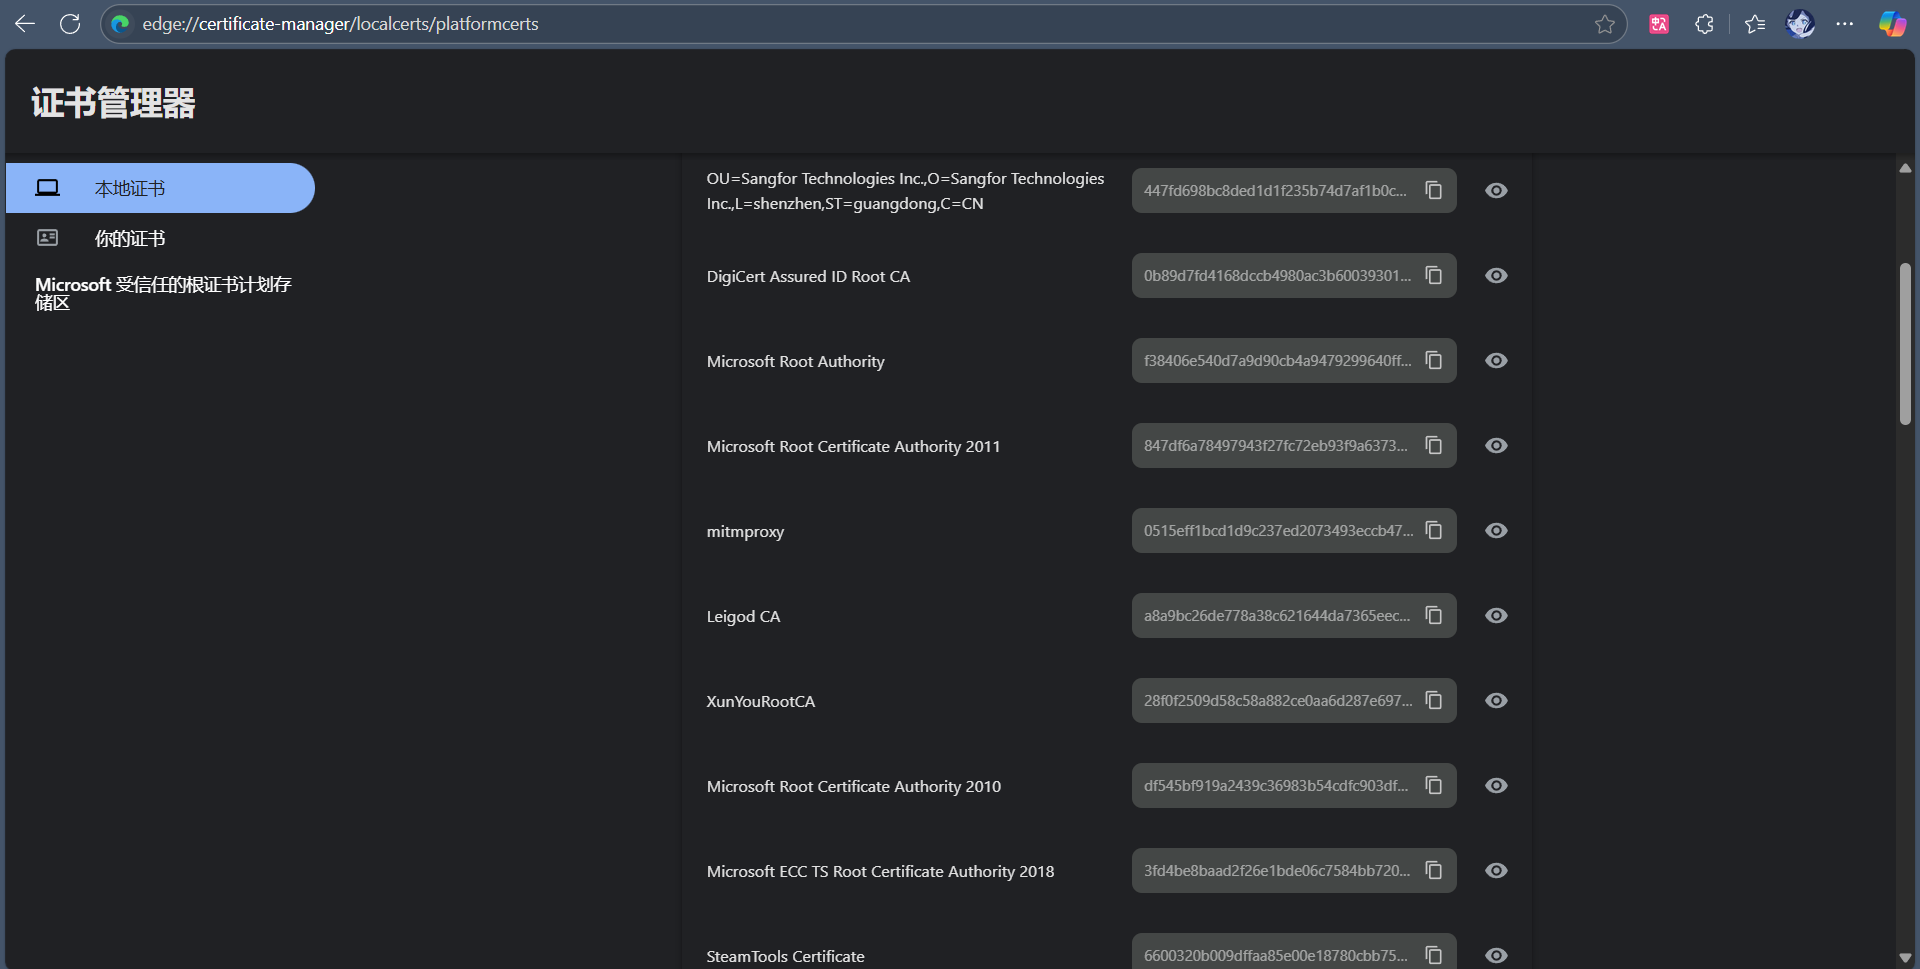Viewport: 1920px width, 969px height.
Task: Open the Favorites list icon
Action: pyautogui.click(x=1755, y=24)
